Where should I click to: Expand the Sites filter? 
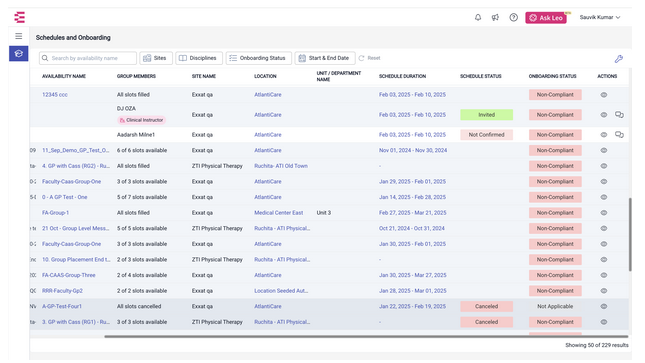156,58
